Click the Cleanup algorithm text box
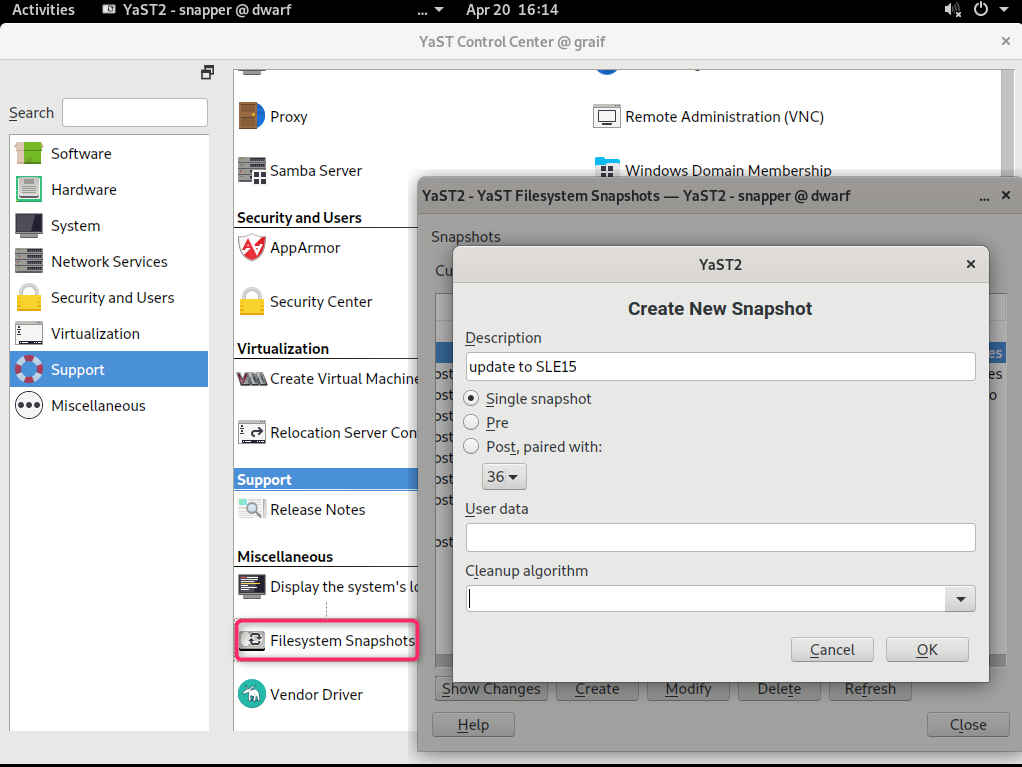 coord(706,599)
